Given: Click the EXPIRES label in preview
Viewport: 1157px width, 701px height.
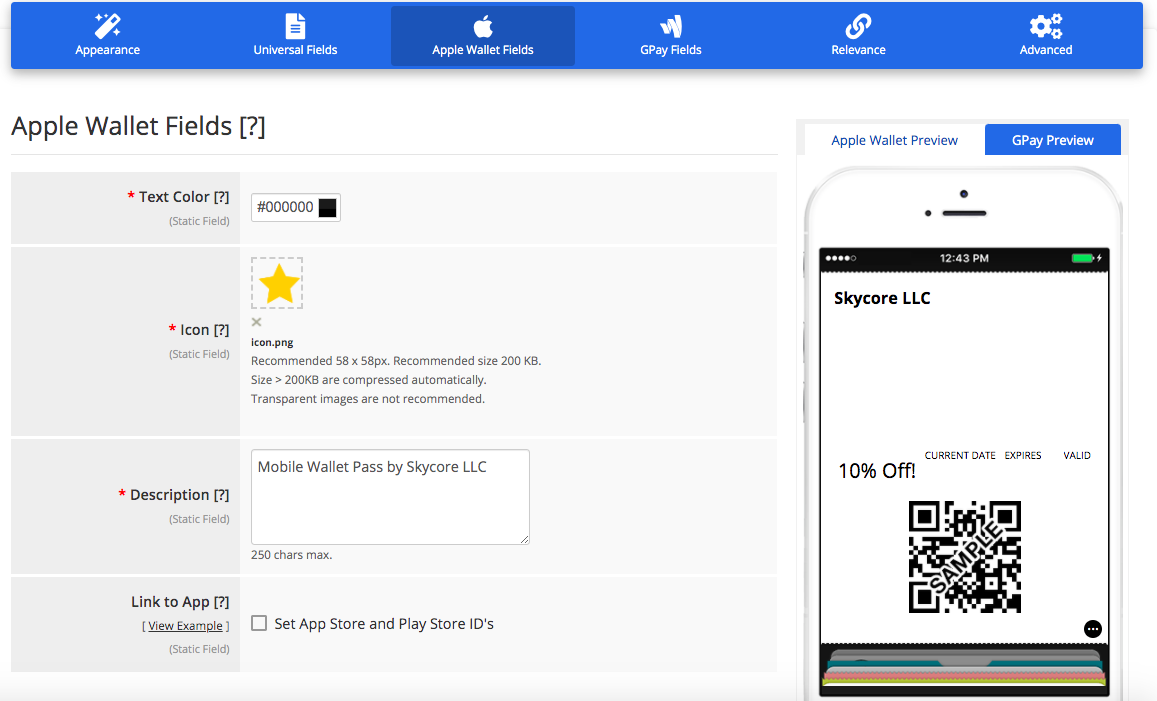Looking at the screenshot, I should pyautogui.click(x=1023, y=455).
